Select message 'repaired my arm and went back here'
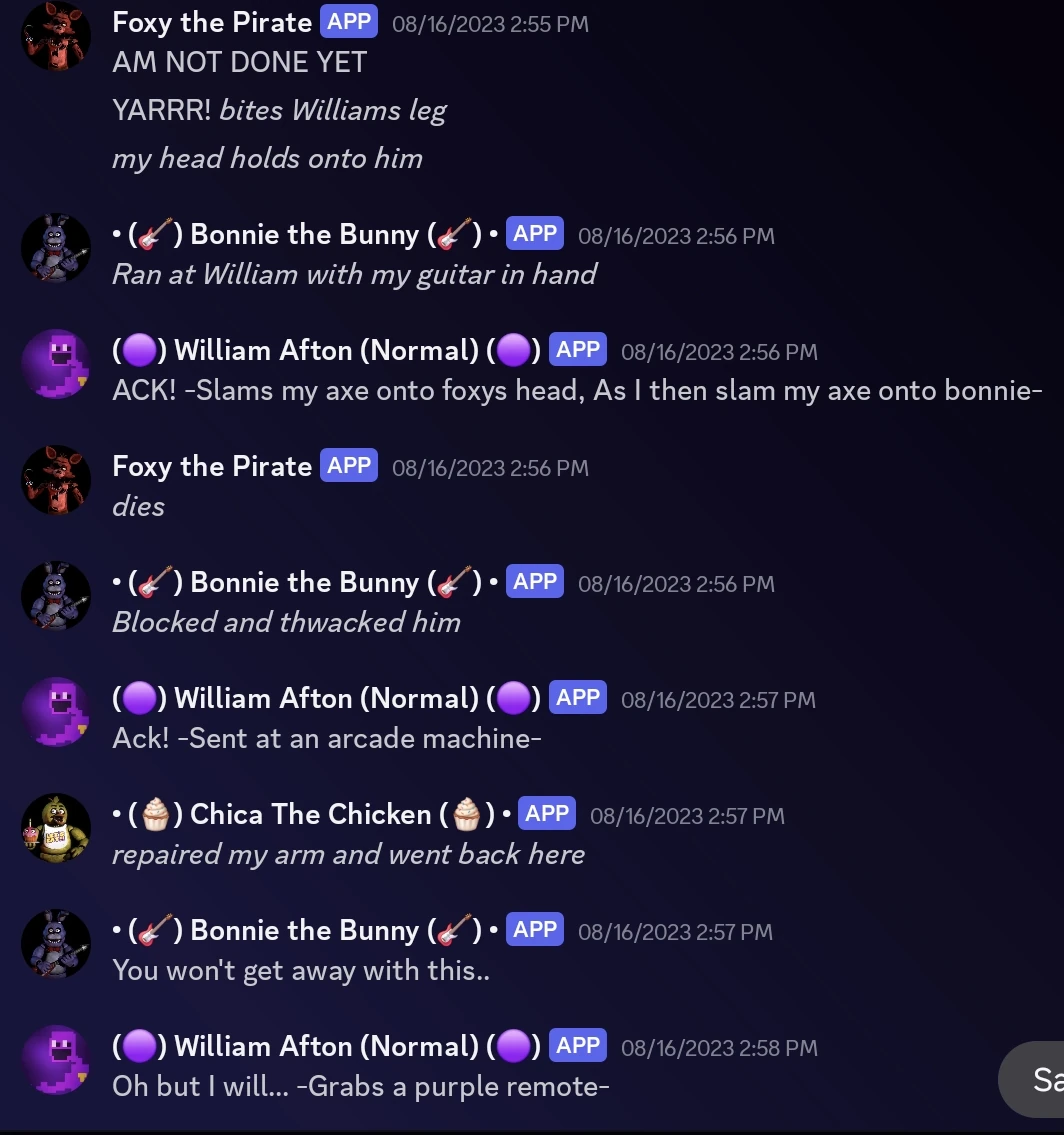The height and width of the screenshot is (1135, 1064). tap(348, 855)
